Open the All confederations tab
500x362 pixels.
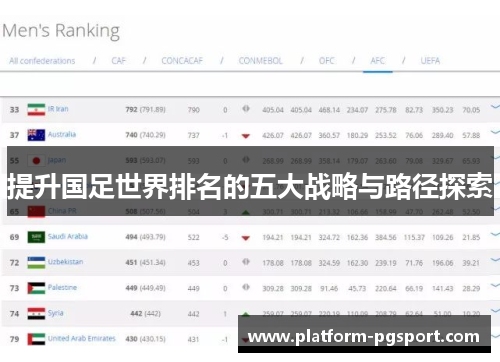pos(42,61)
